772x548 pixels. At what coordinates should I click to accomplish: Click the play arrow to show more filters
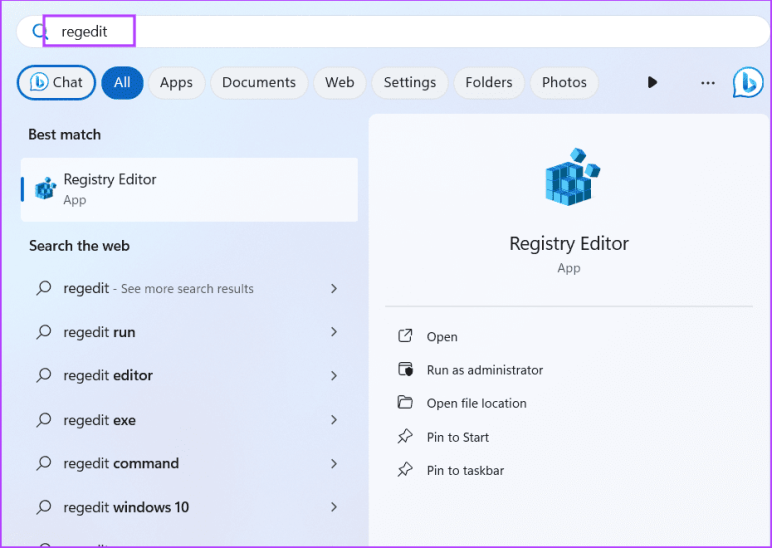coord(652,82)
